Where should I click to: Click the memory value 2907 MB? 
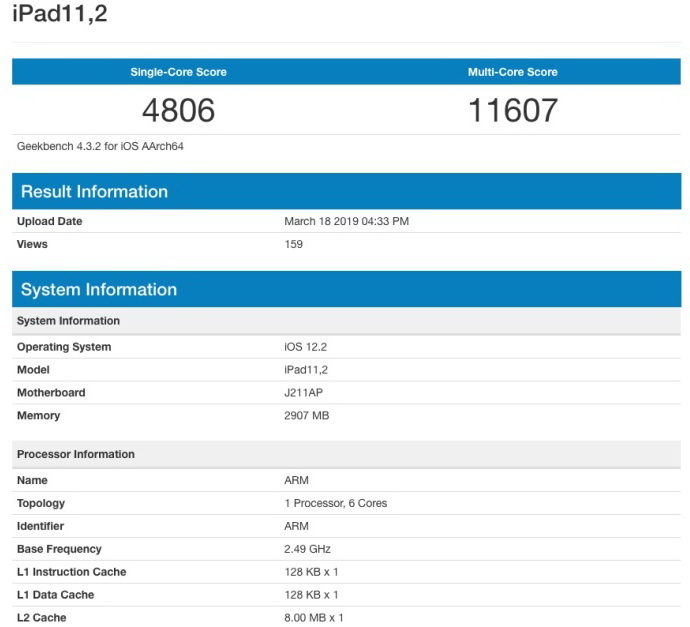click(x=306, y=415)
